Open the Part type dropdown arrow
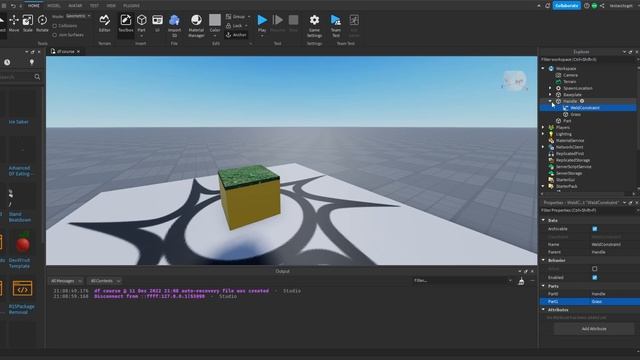The height and width of the screenshot is (360, 640). 141,36
